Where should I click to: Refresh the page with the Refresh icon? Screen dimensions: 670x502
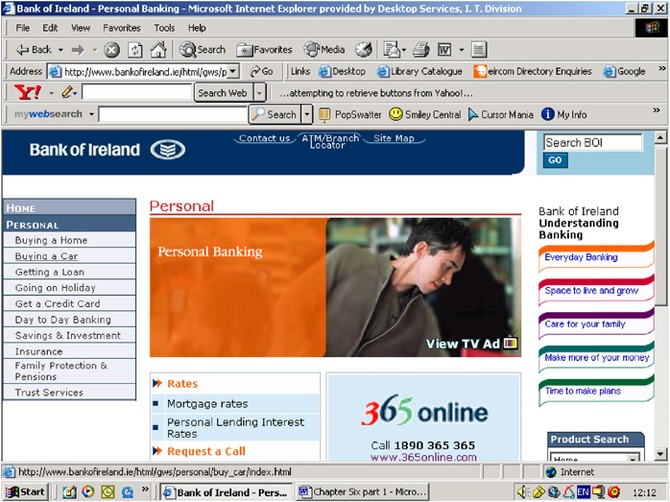coord(135,50)
